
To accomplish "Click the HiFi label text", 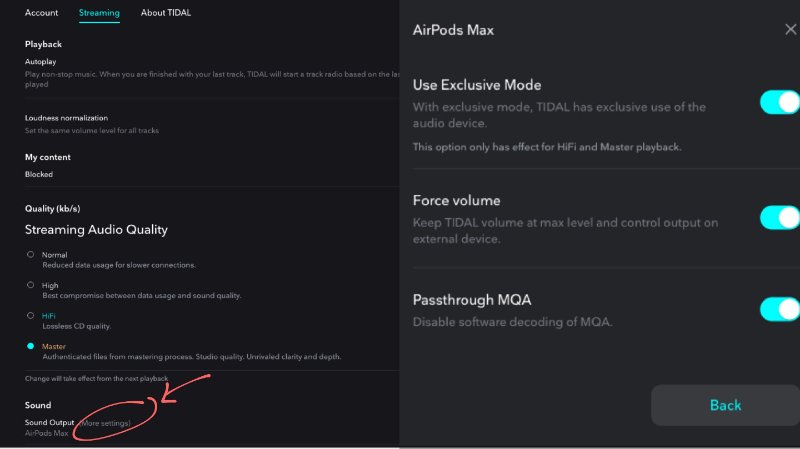I will (48, 316).
